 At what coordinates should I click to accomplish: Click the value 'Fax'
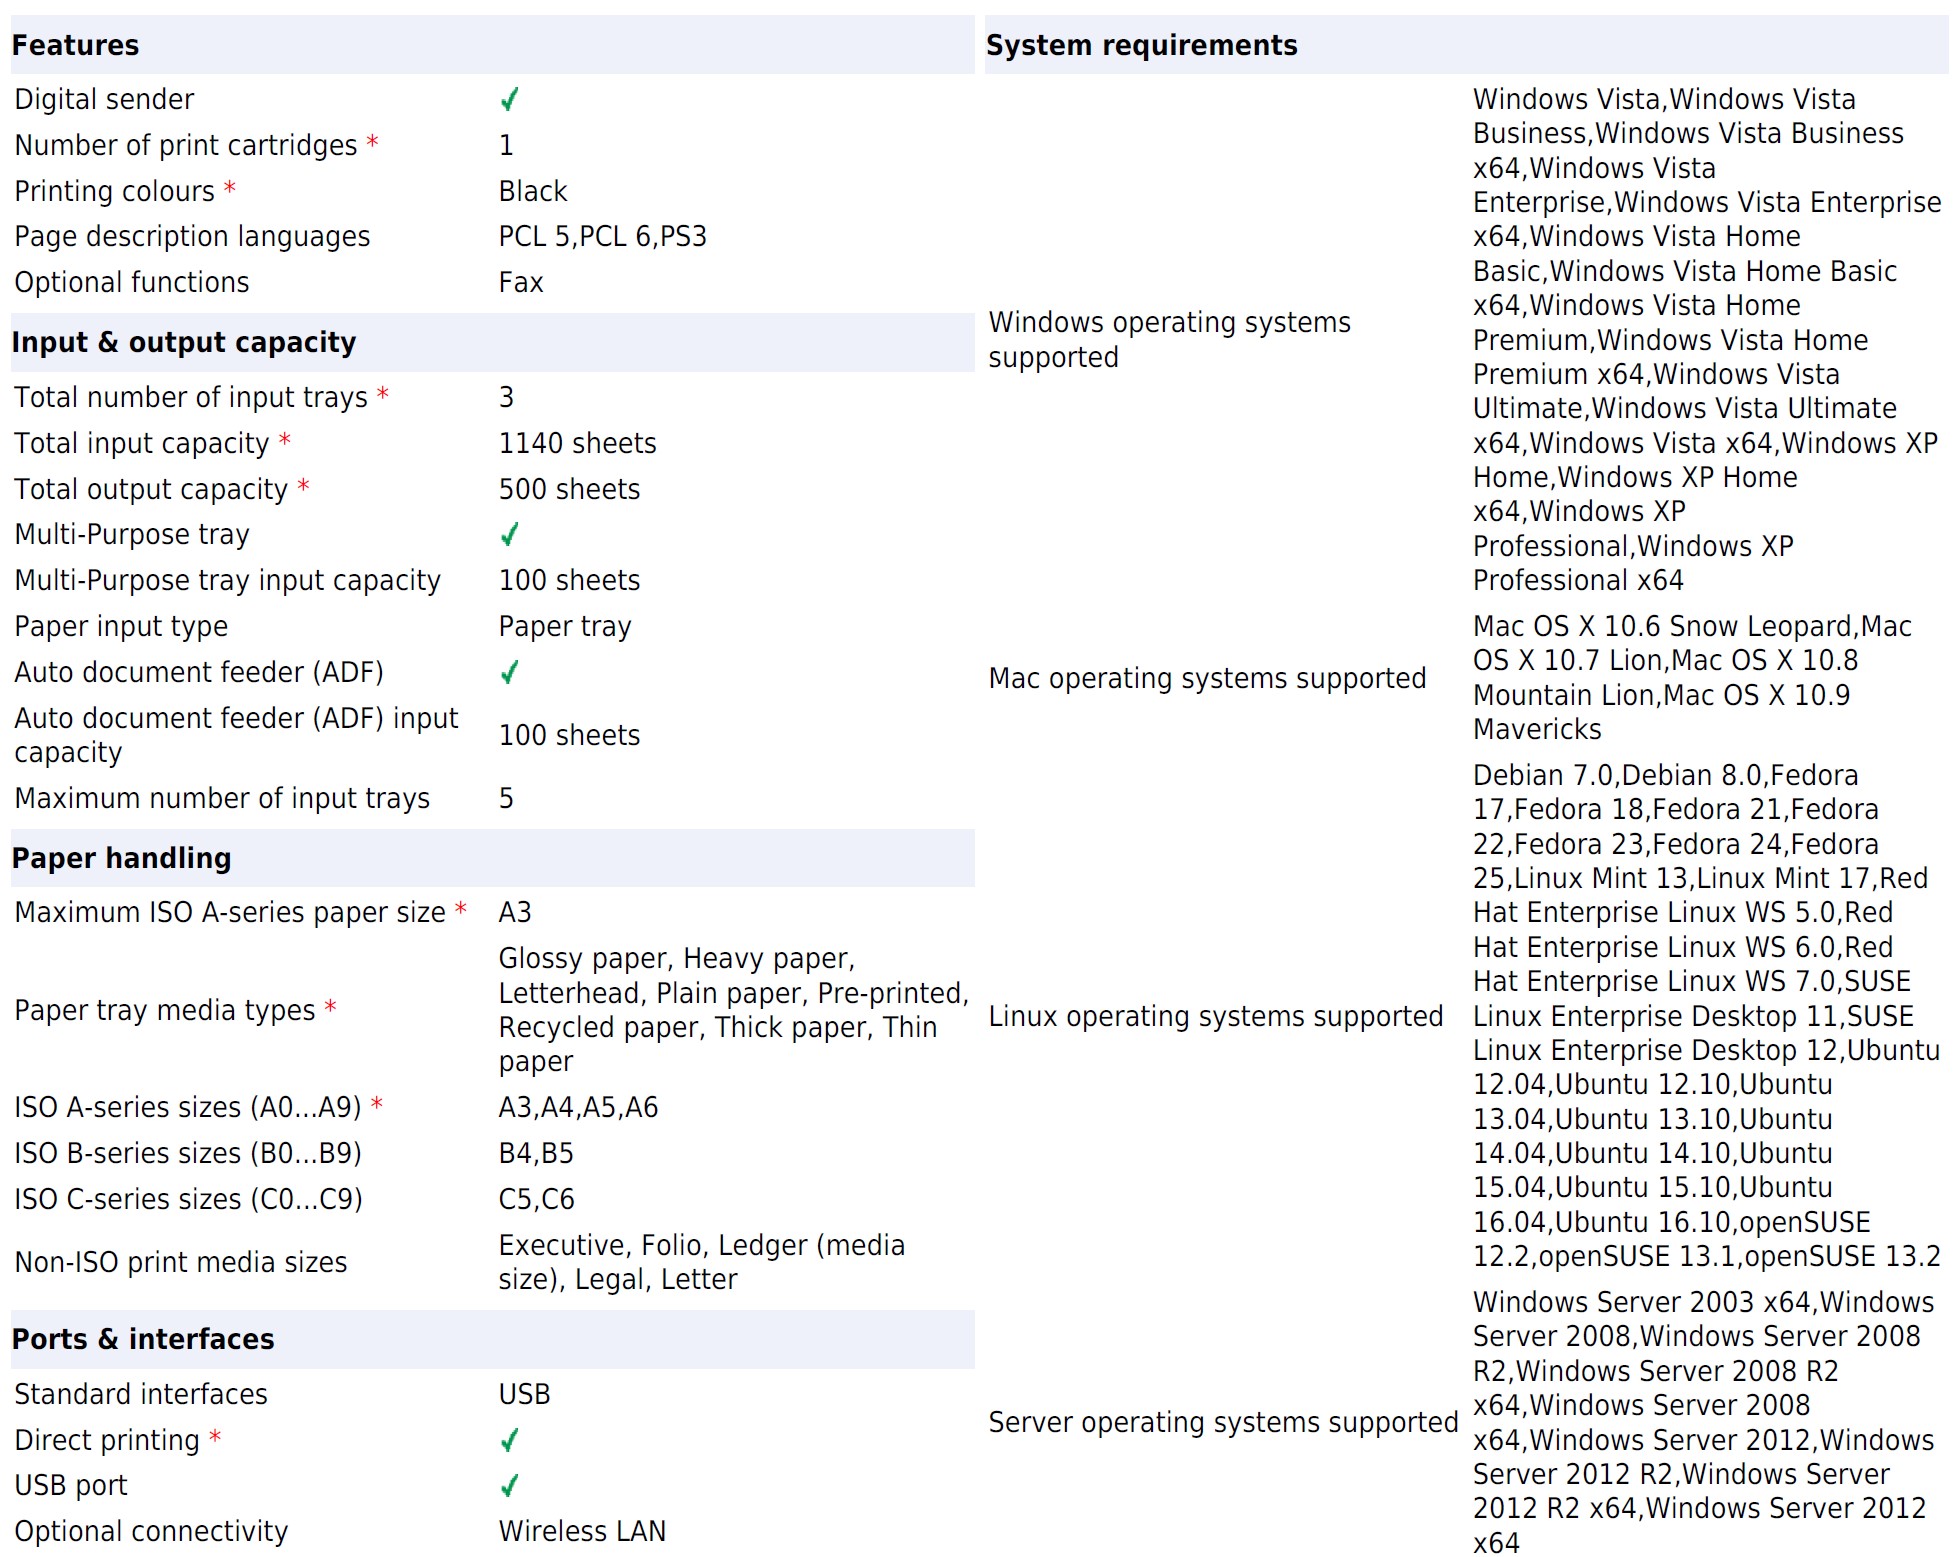pos(521,283)
